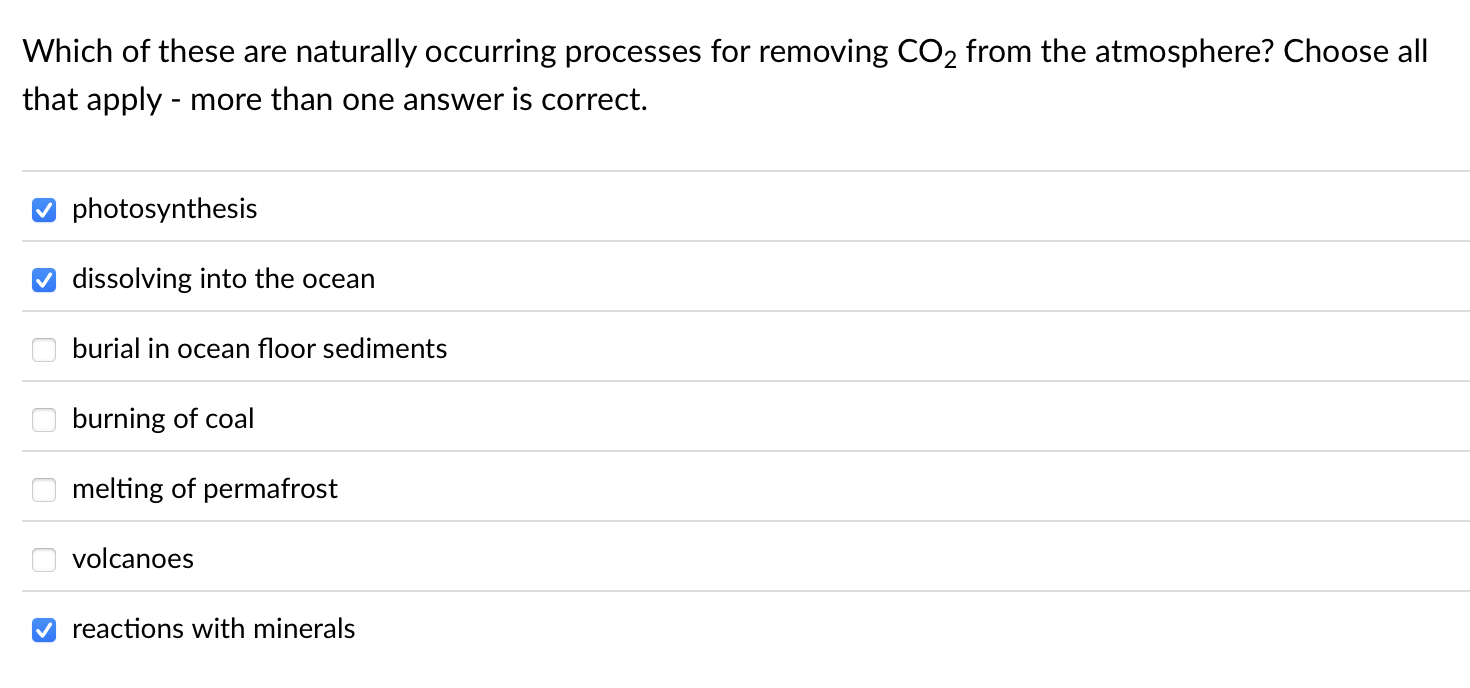
Task: Check the melting of permafrost checkbox
Action: (44, 490)
